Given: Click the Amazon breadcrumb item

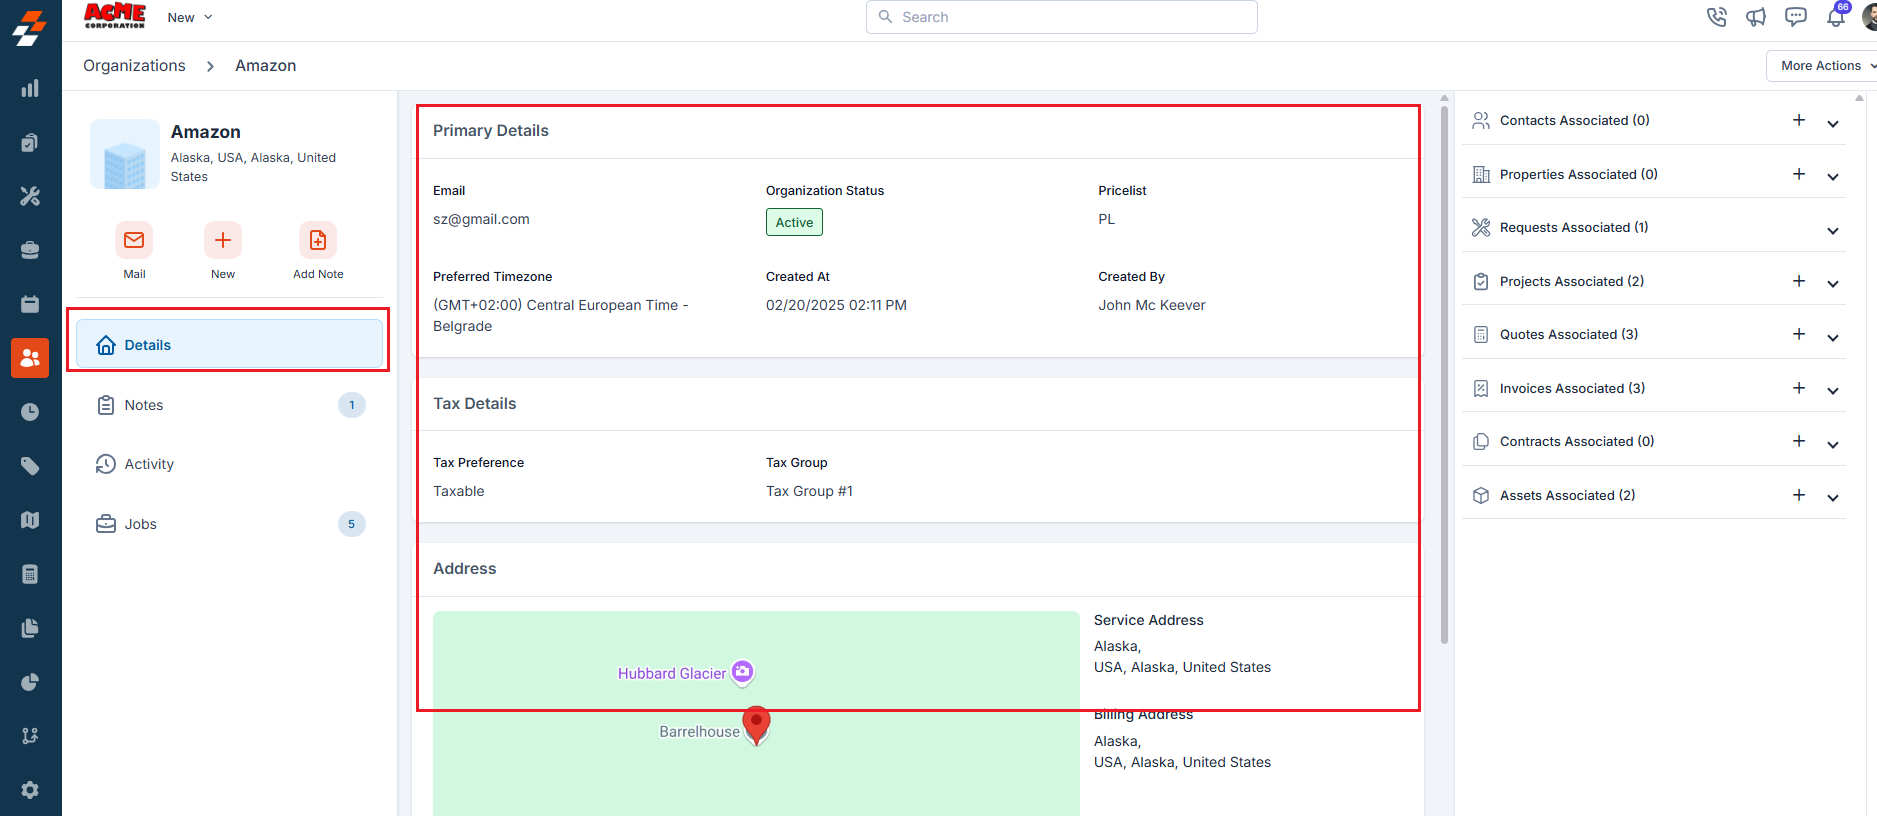Looking at the screenshot, I should click(x=265, y=65).
